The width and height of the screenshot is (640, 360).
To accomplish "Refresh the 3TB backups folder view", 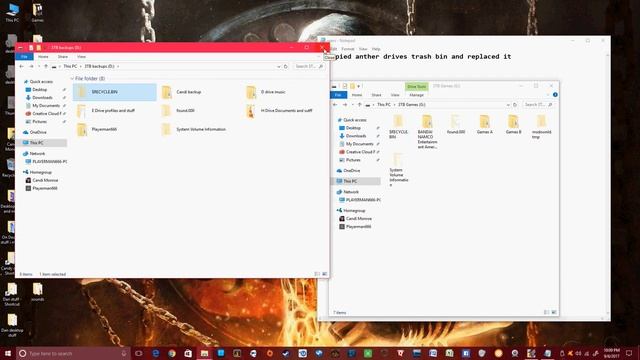I will (x=286, y=66).
